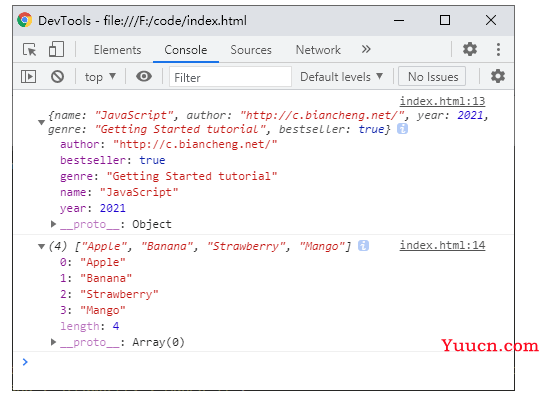Switch to the Elements tab
This screenshot has height=400, width=551.
coord(117,50)
